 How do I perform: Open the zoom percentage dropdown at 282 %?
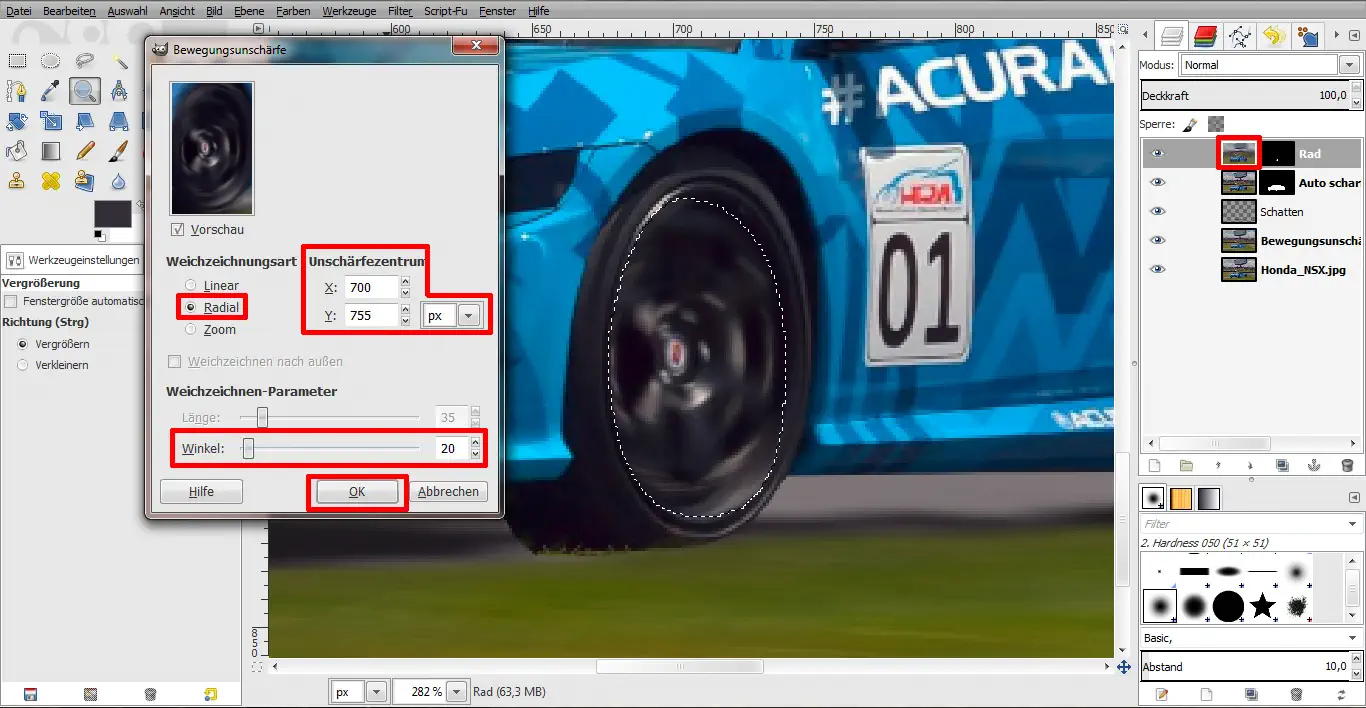pyautogui.click(x=456, y=692)
